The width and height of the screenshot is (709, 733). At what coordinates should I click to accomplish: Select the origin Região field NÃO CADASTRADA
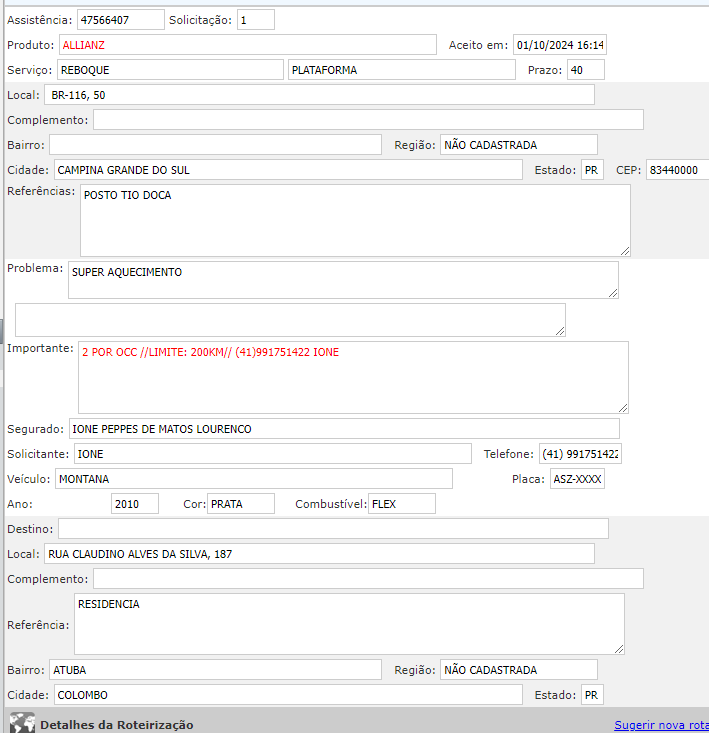(x=519, y=145)
